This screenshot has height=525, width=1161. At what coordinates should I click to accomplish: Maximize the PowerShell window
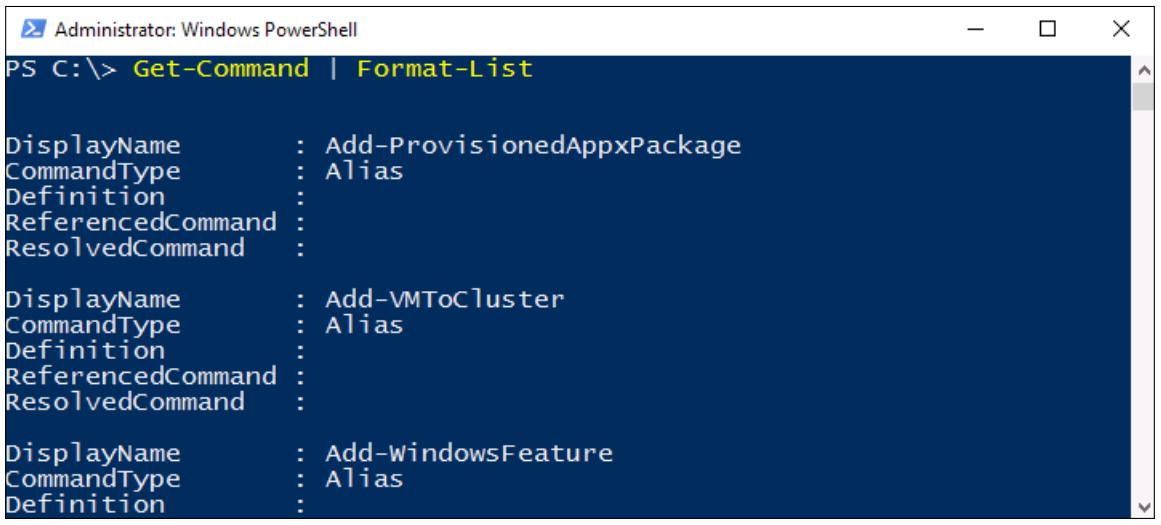tap(1047, 30)
